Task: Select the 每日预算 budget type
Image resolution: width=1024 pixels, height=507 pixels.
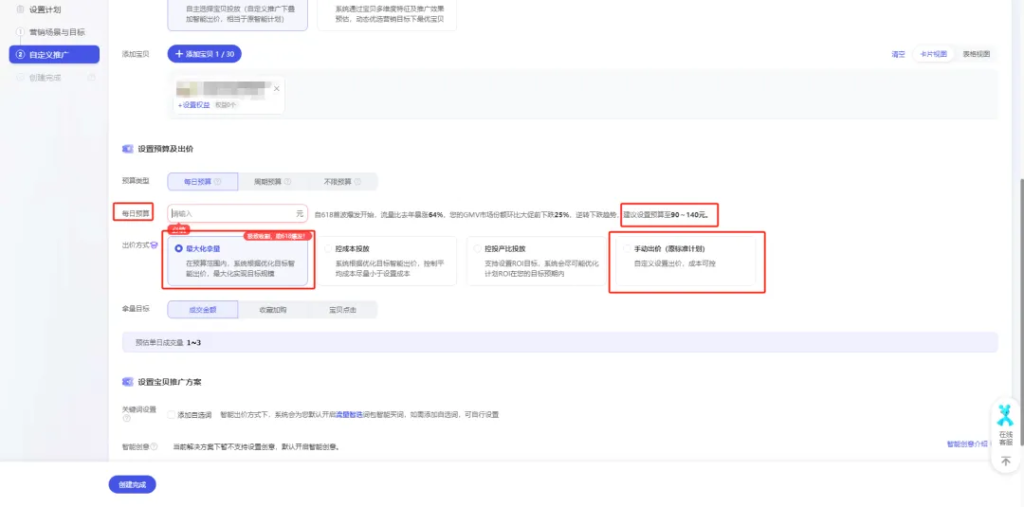Action: pyautogui.click(x=202, y=182)
